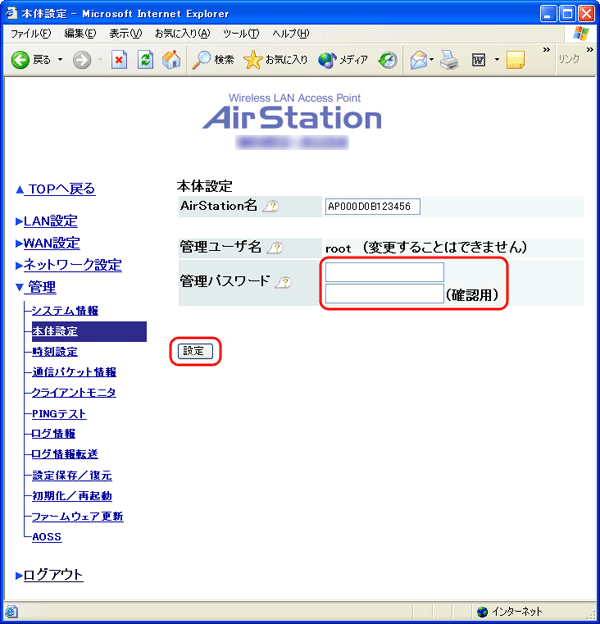This screenshot has width=600, height=624.
Task: Open the 設定保存/復元 page
Action: coord(72,475)
